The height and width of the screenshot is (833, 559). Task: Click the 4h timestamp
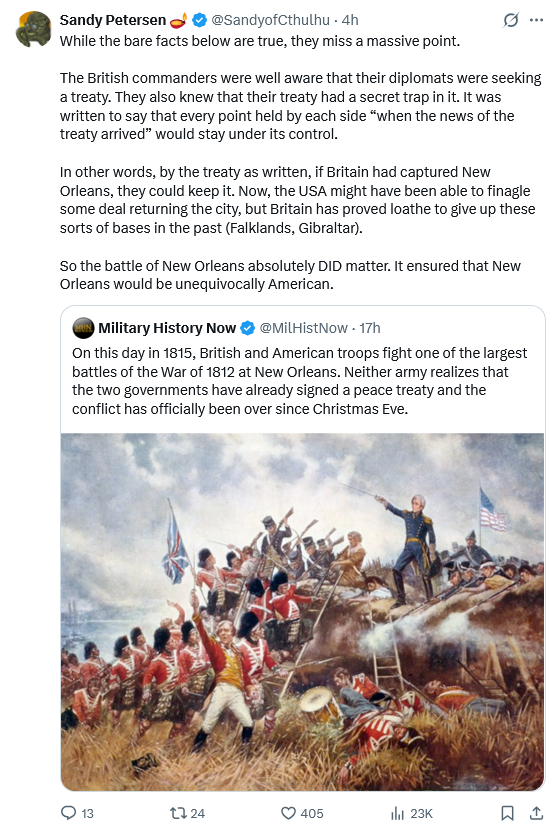pos(350,20)
